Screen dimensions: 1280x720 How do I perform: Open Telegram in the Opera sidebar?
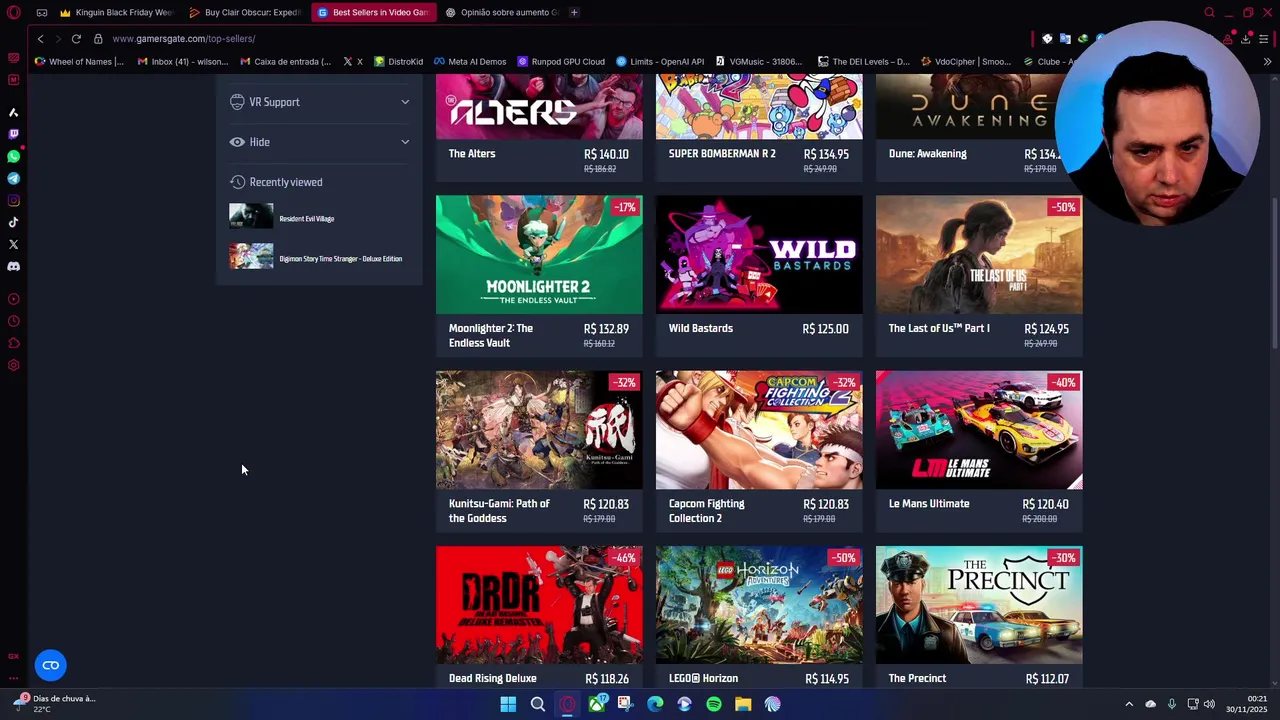[x=13, y=178]
